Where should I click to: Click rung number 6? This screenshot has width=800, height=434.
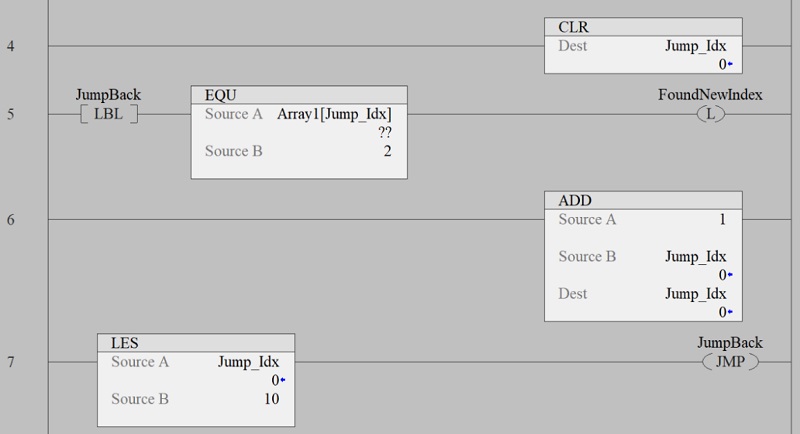coord(11,220)
